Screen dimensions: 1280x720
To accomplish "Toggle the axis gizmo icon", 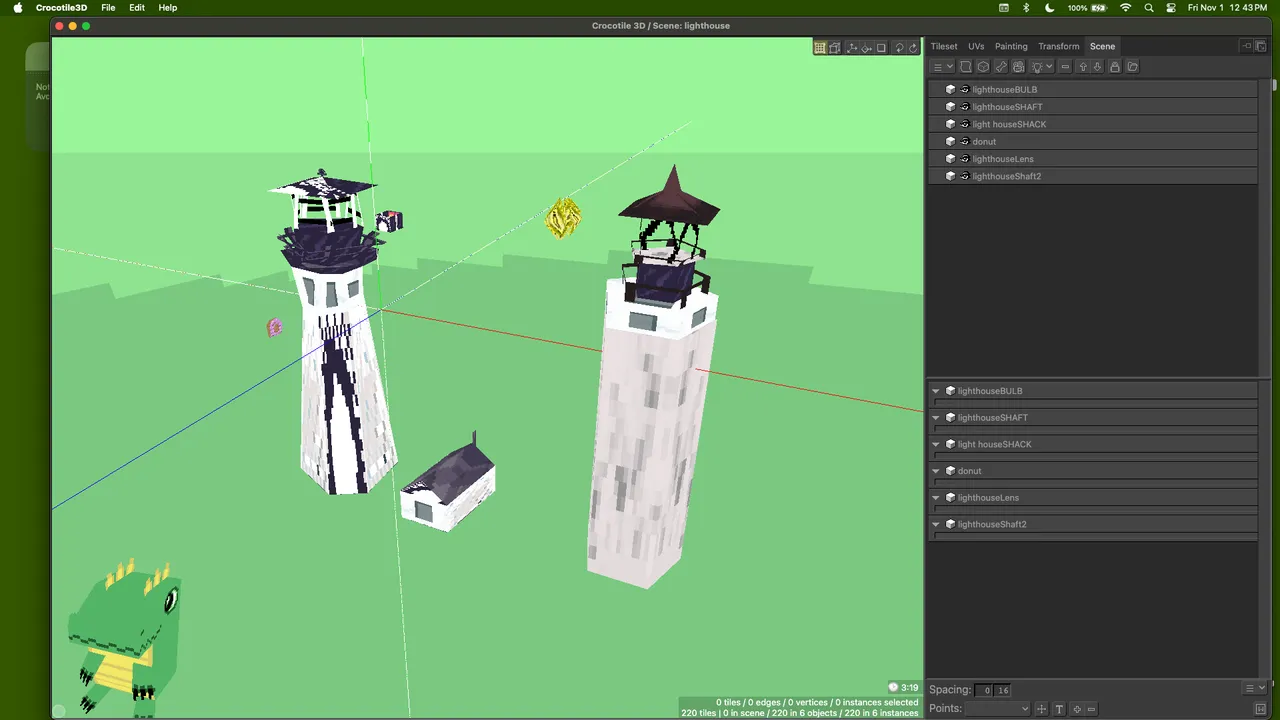I will [x=852, y=48].
